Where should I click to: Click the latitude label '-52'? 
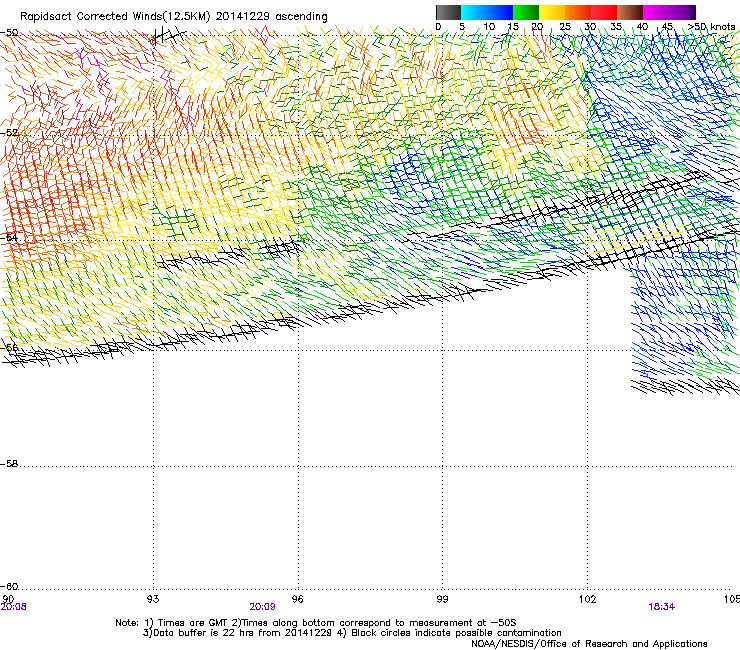[9, 133]
